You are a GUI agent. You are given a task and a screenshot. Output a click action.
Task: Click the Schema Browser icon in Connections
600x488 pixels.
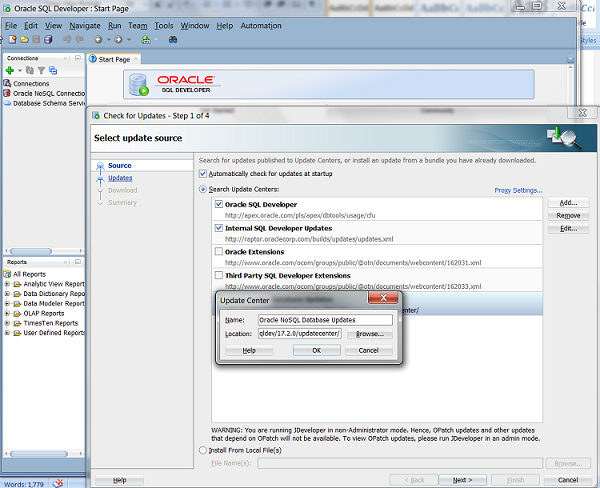tap(53, 70)
